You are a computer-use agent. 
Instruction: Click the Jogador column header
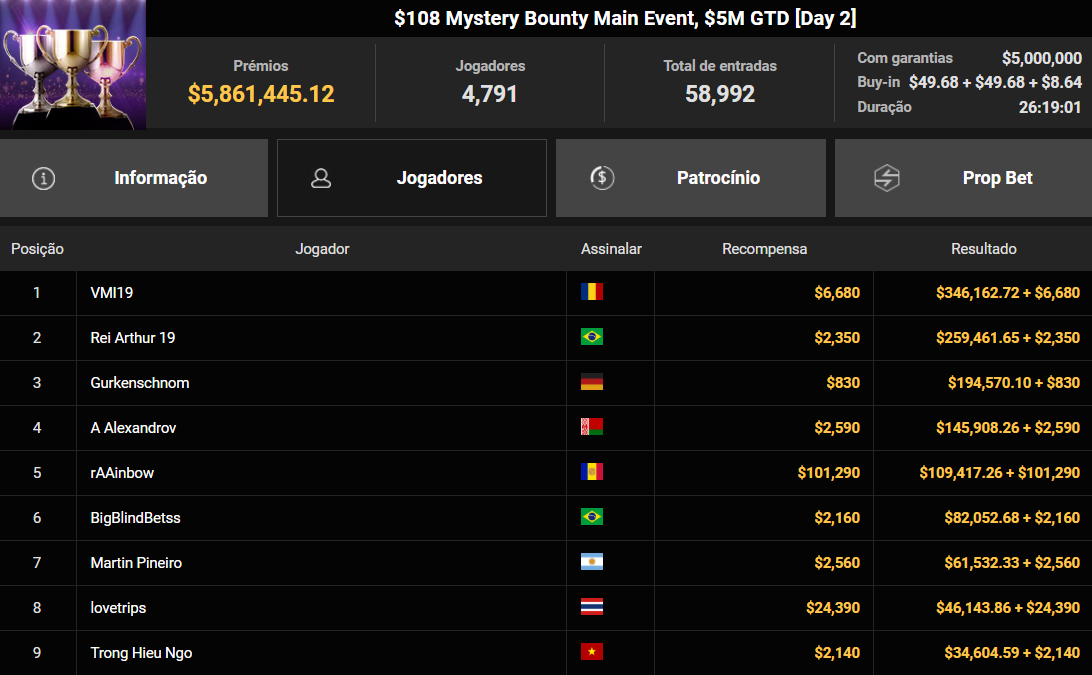322,249
